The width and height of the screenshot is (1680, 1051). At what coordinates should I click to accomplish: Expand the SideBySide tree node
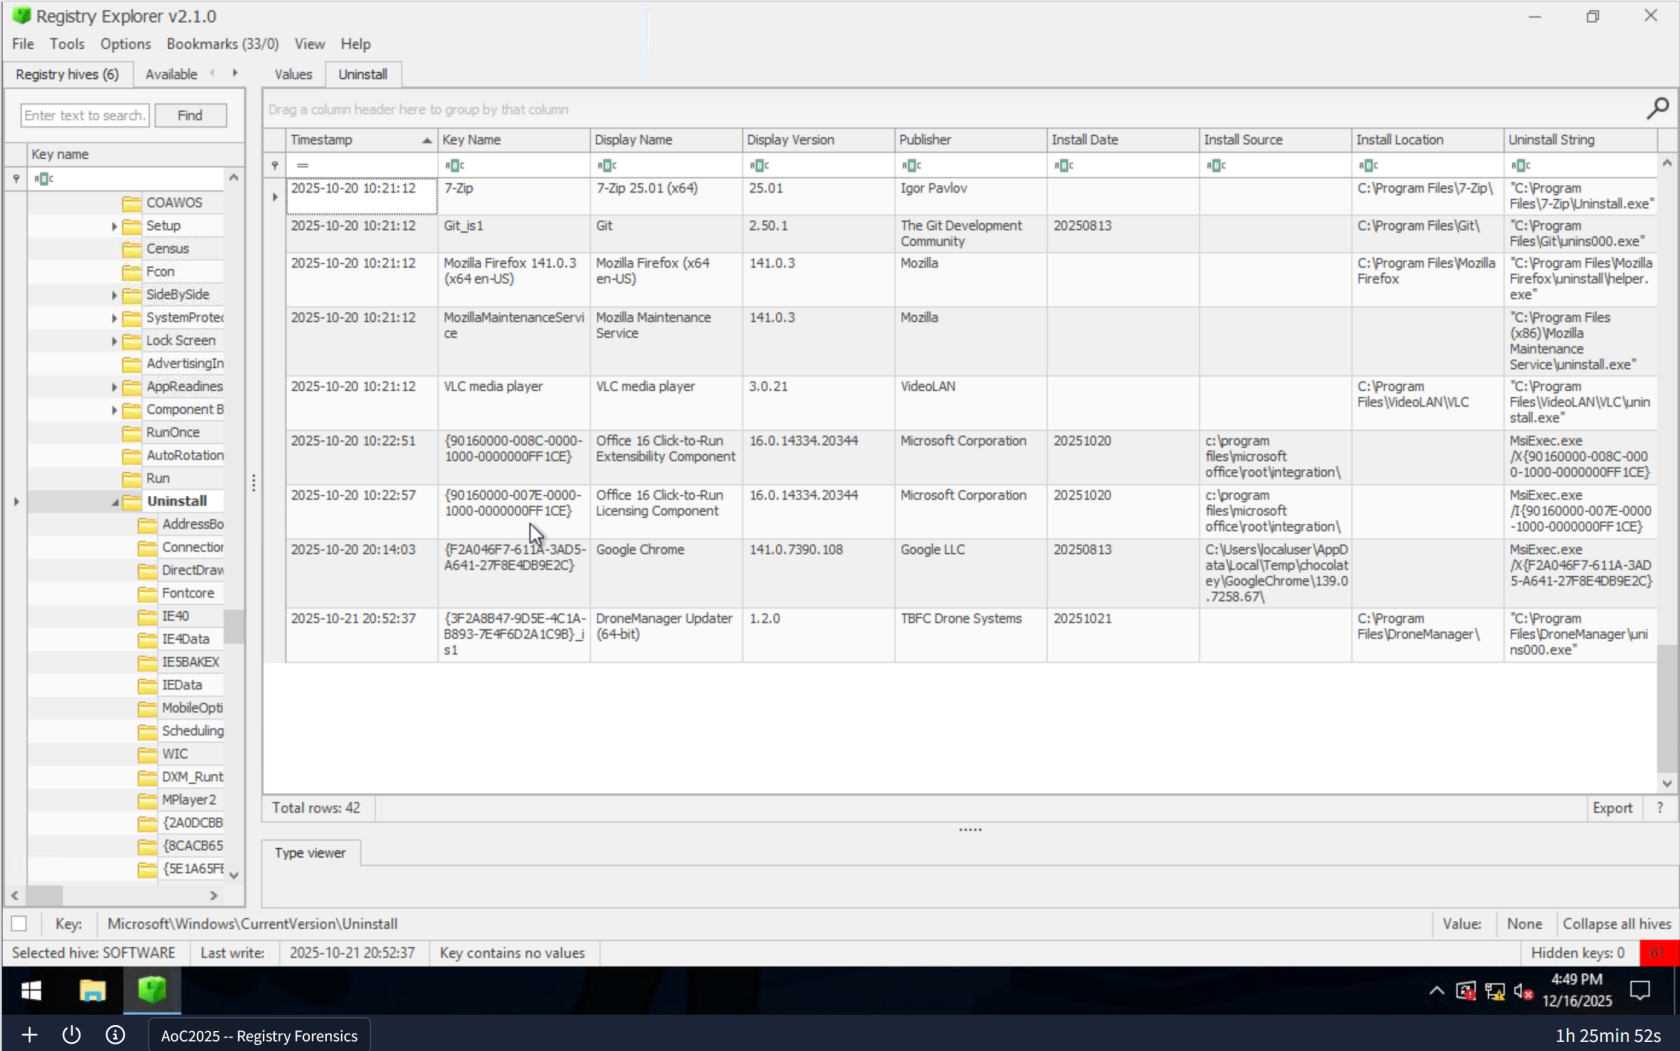click(114, 296)
